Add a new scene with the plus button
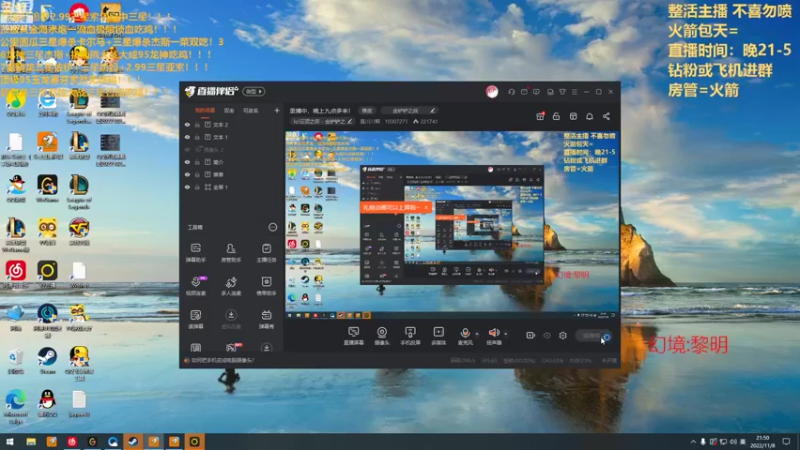 pyautogui.click(x=277, y=110)
